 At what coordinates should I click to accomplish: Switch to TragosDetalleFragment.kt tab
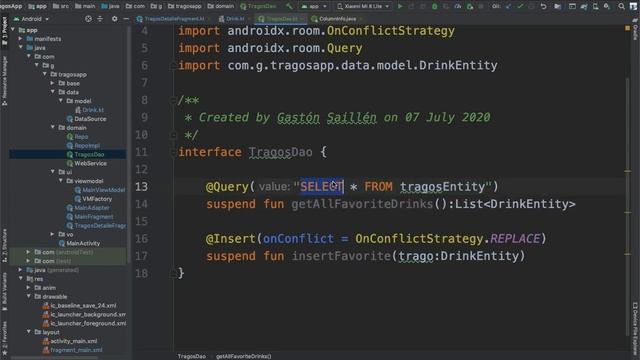click(174, 19)
